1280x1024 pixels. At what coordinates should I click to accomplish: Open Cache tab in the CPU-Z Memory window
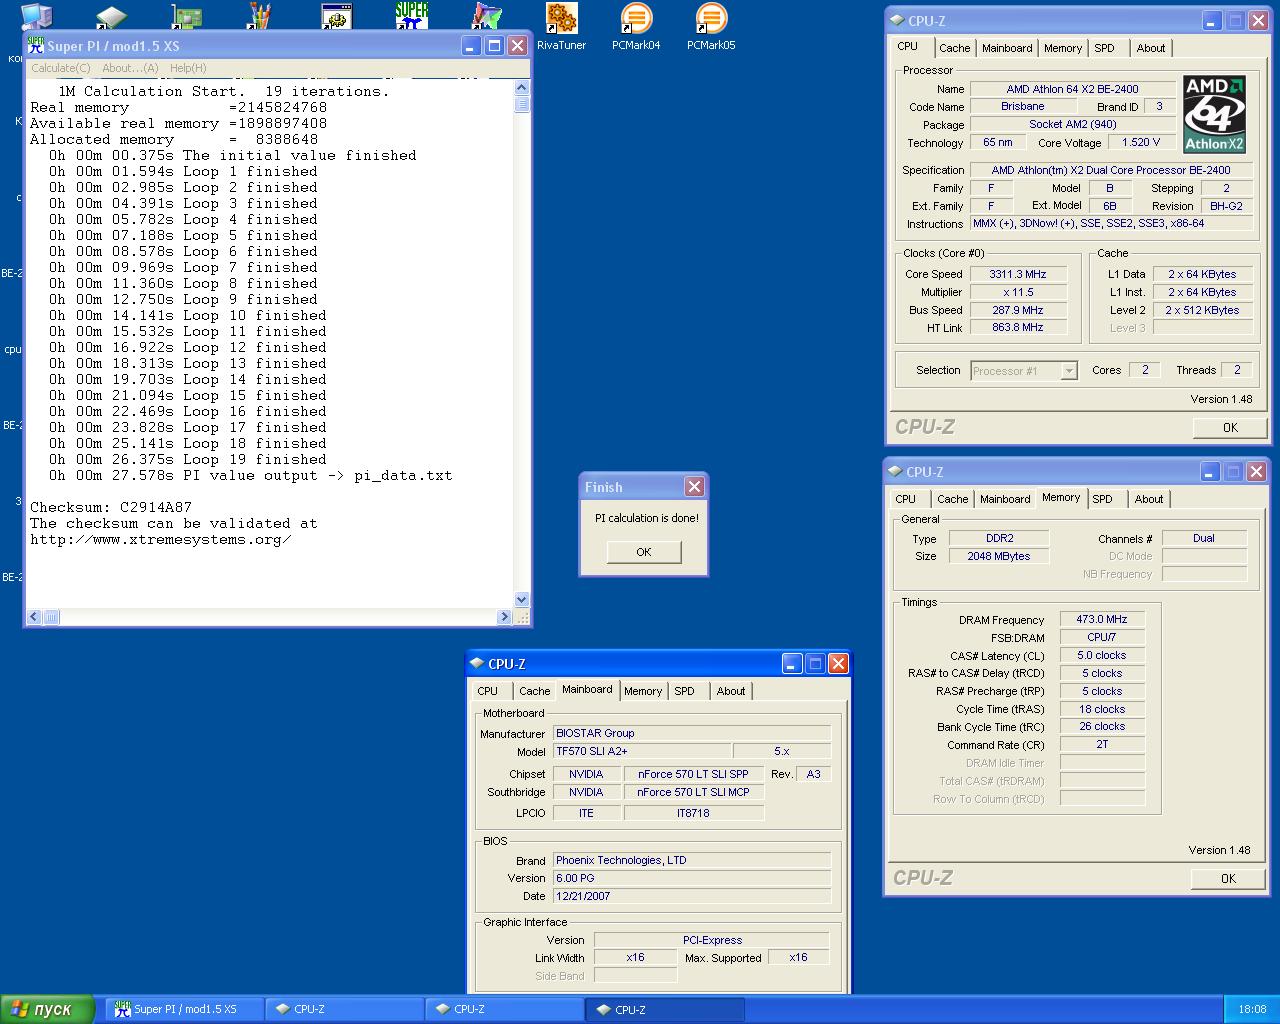point(952,499)
